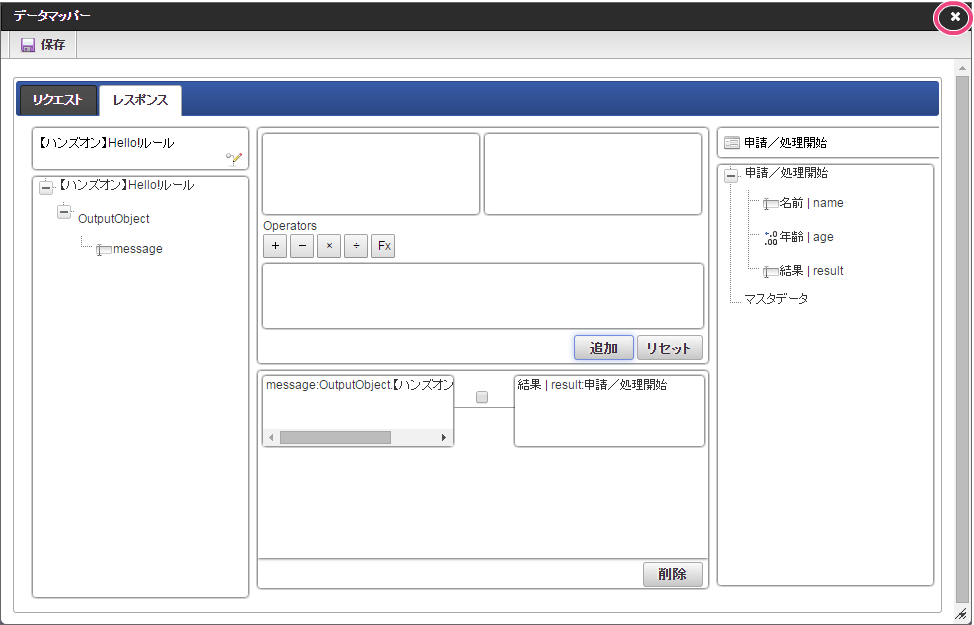
Task: Click the text field icon beside 名前 | name
Action: tap(771, 204)
